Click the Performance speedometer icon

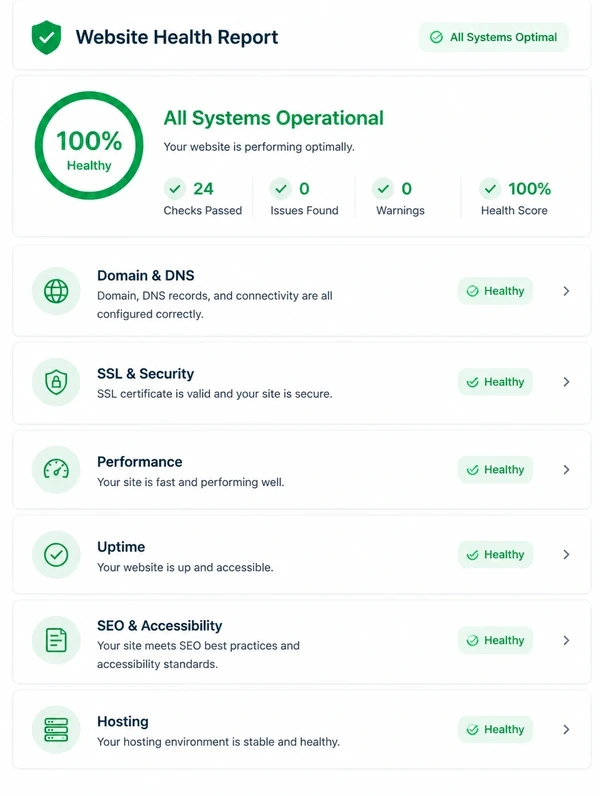coord(56,470)
